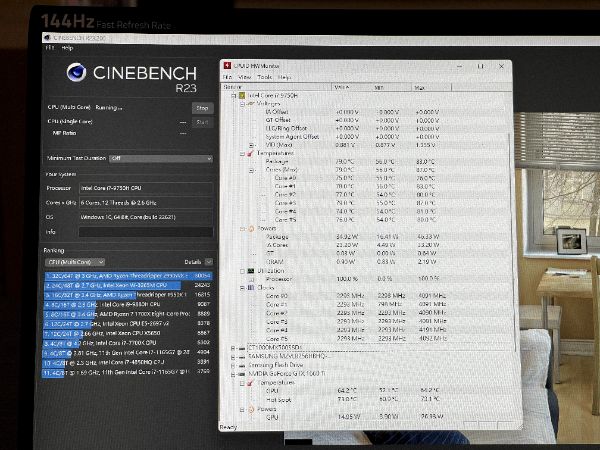
Task: Collapse the CPU Powers node
Action: [x=242, y=229]
